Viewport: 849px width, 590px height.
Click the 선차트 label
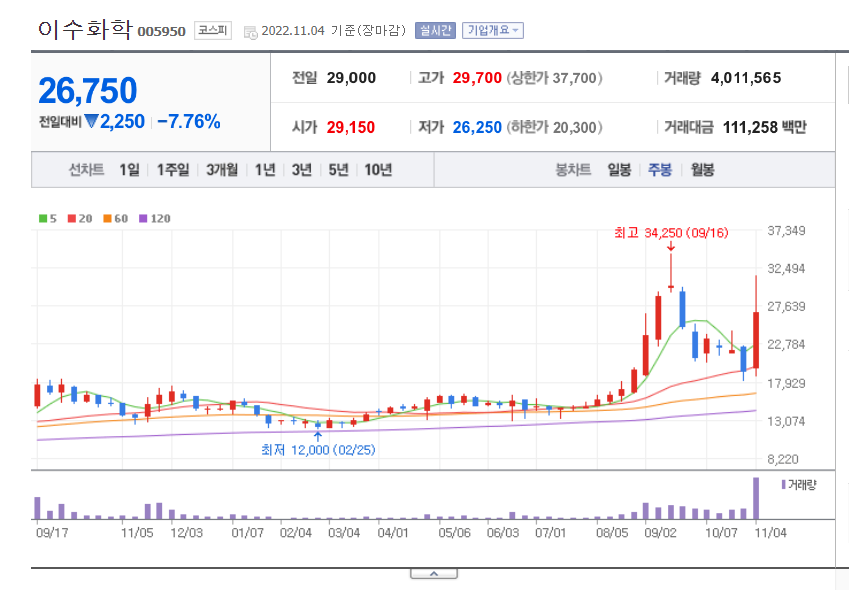tap(86, 170)
